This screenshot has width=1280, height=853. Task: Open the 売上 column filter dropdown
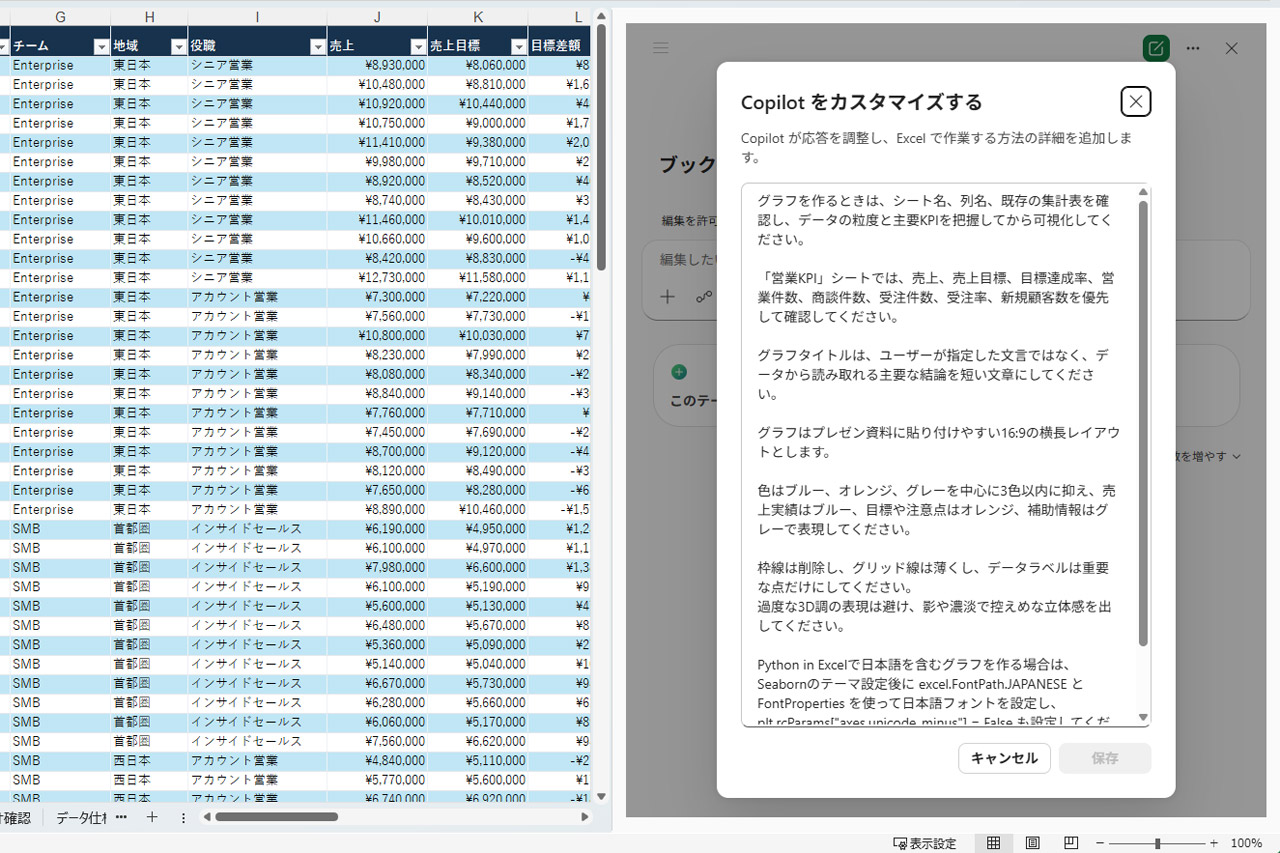click(417, 46)
